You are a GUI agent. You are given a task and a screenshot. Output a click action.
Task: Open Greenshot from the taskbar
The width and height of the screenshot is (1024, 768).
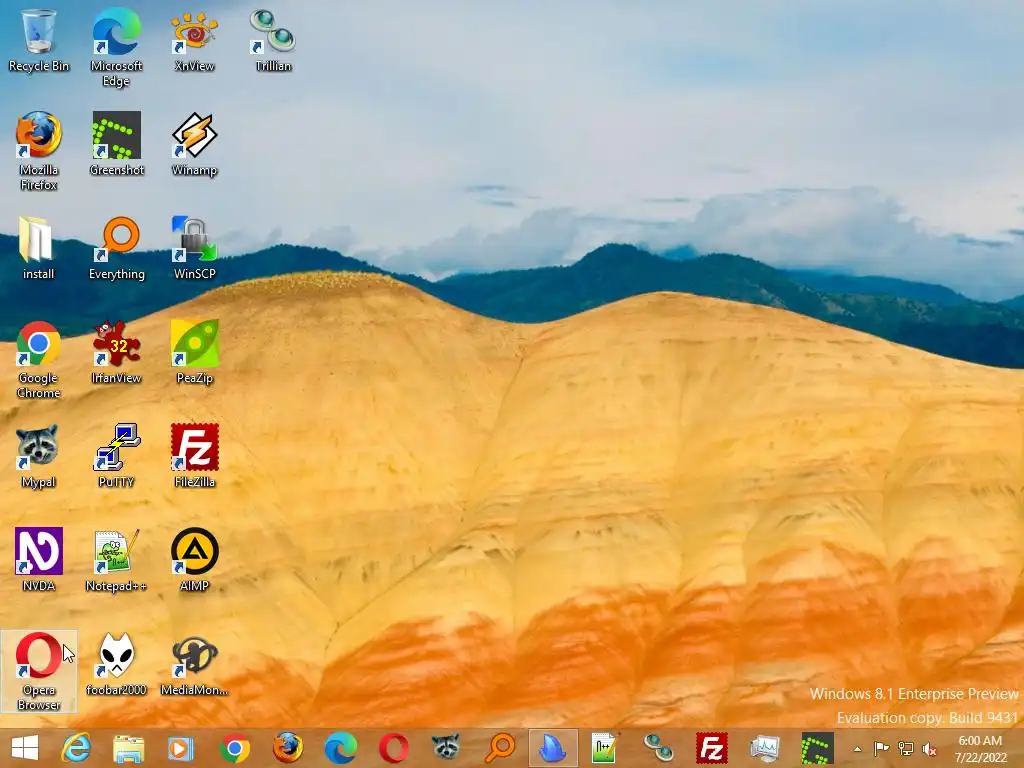[x=818, y=748]
